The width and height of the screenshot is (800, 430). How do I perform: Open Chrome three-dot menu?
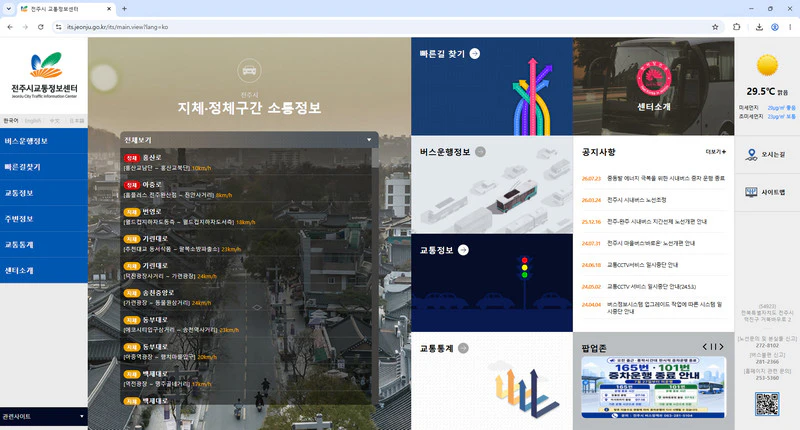tap(790, 27)
